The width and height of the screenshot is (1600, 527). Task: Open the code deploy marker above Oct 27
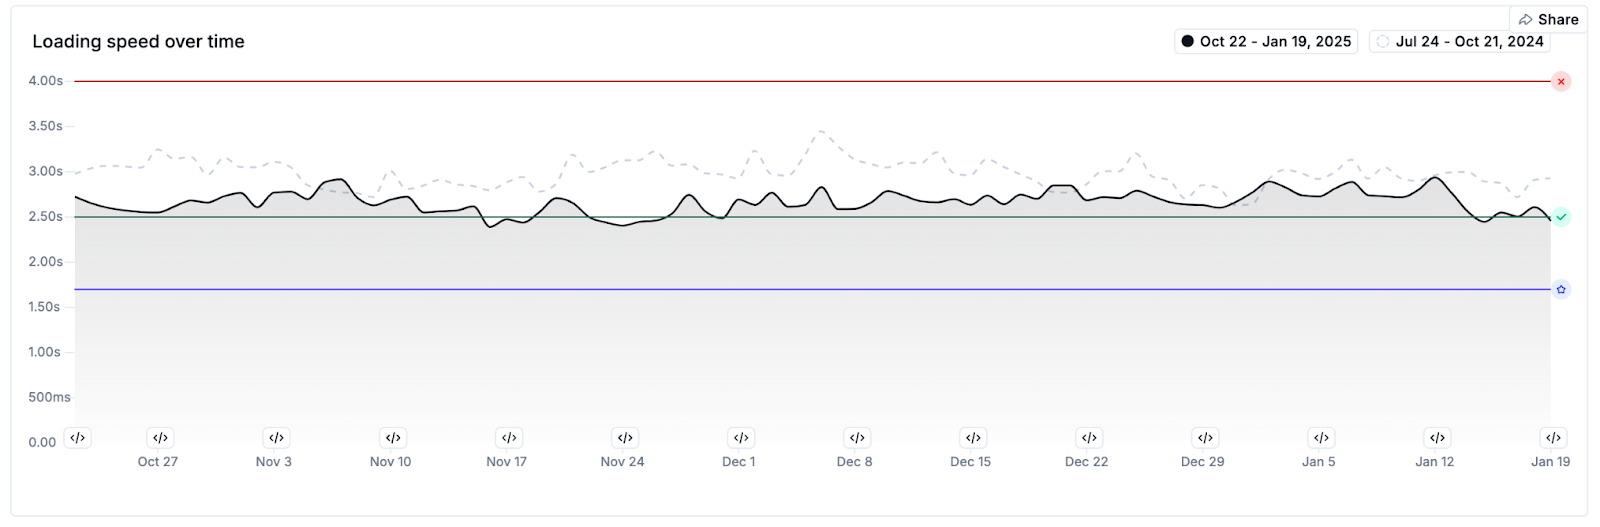[160, 438]
